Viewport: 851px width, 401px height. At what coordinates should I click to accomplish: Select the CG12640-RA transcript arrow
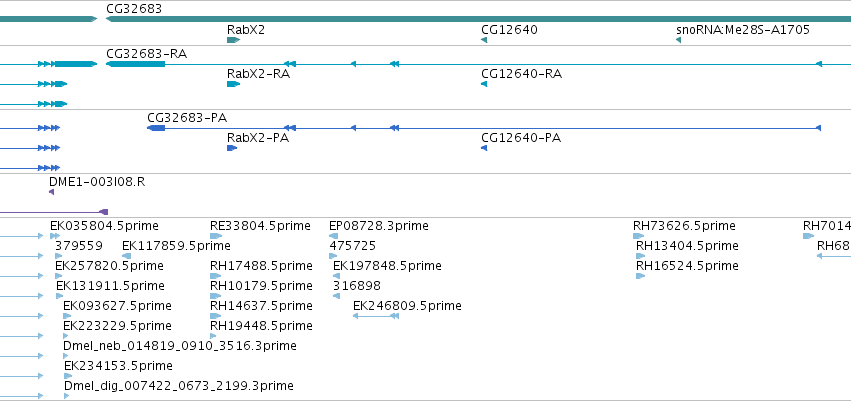point(484,84)
